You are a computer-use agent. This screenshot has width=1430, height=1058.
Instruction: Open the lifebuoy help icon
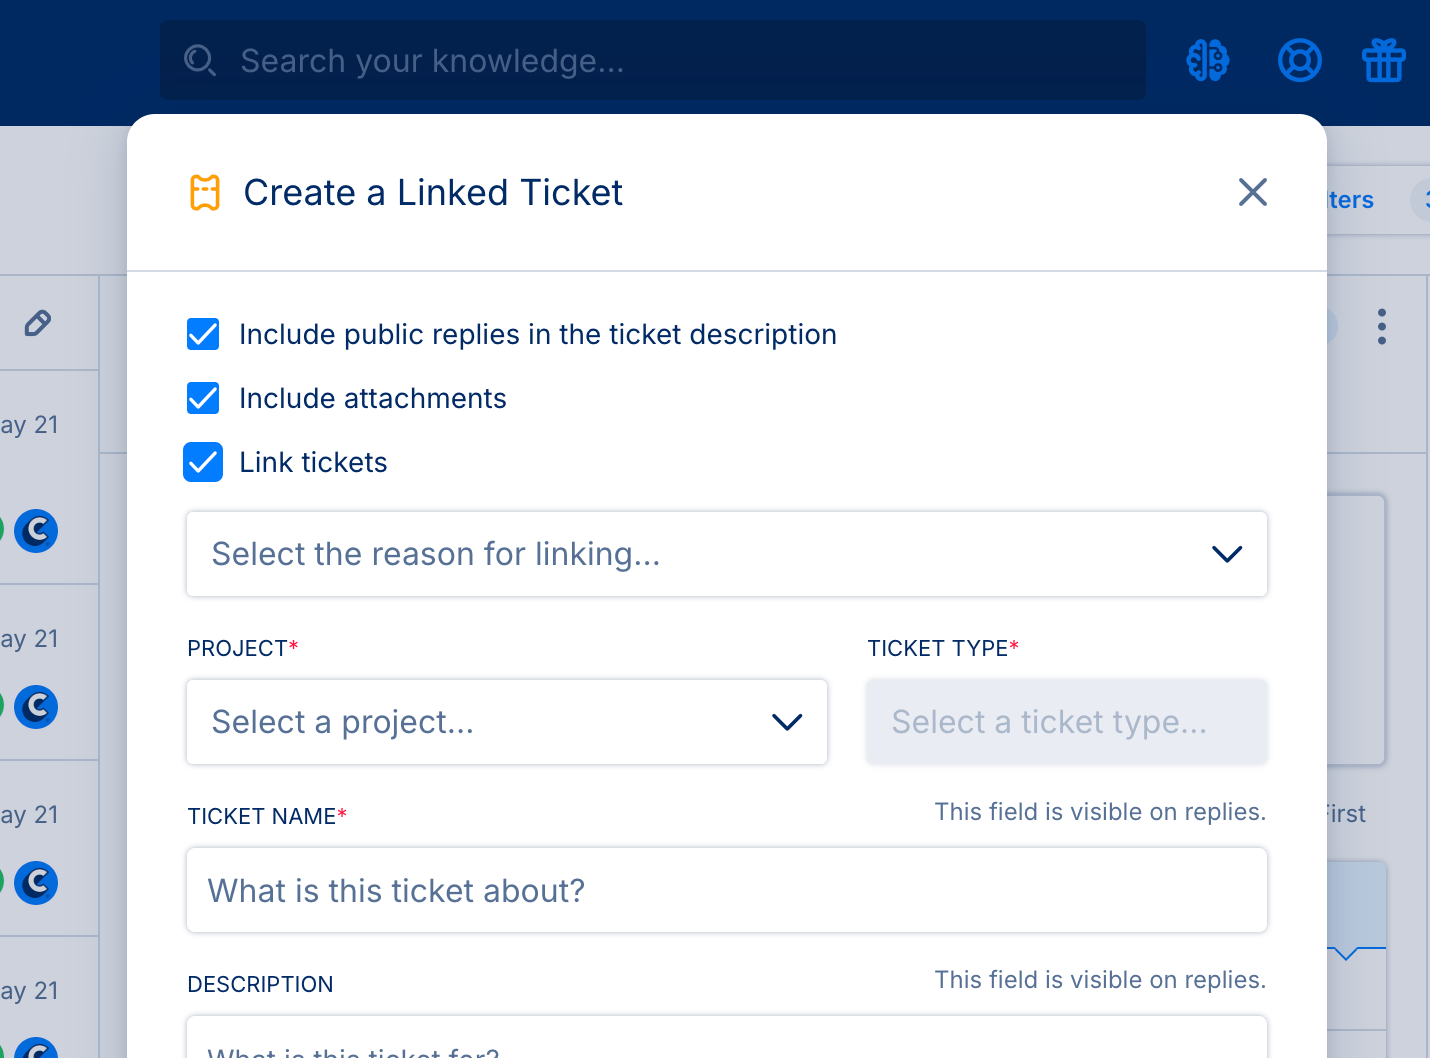[x=1299, y=61]
